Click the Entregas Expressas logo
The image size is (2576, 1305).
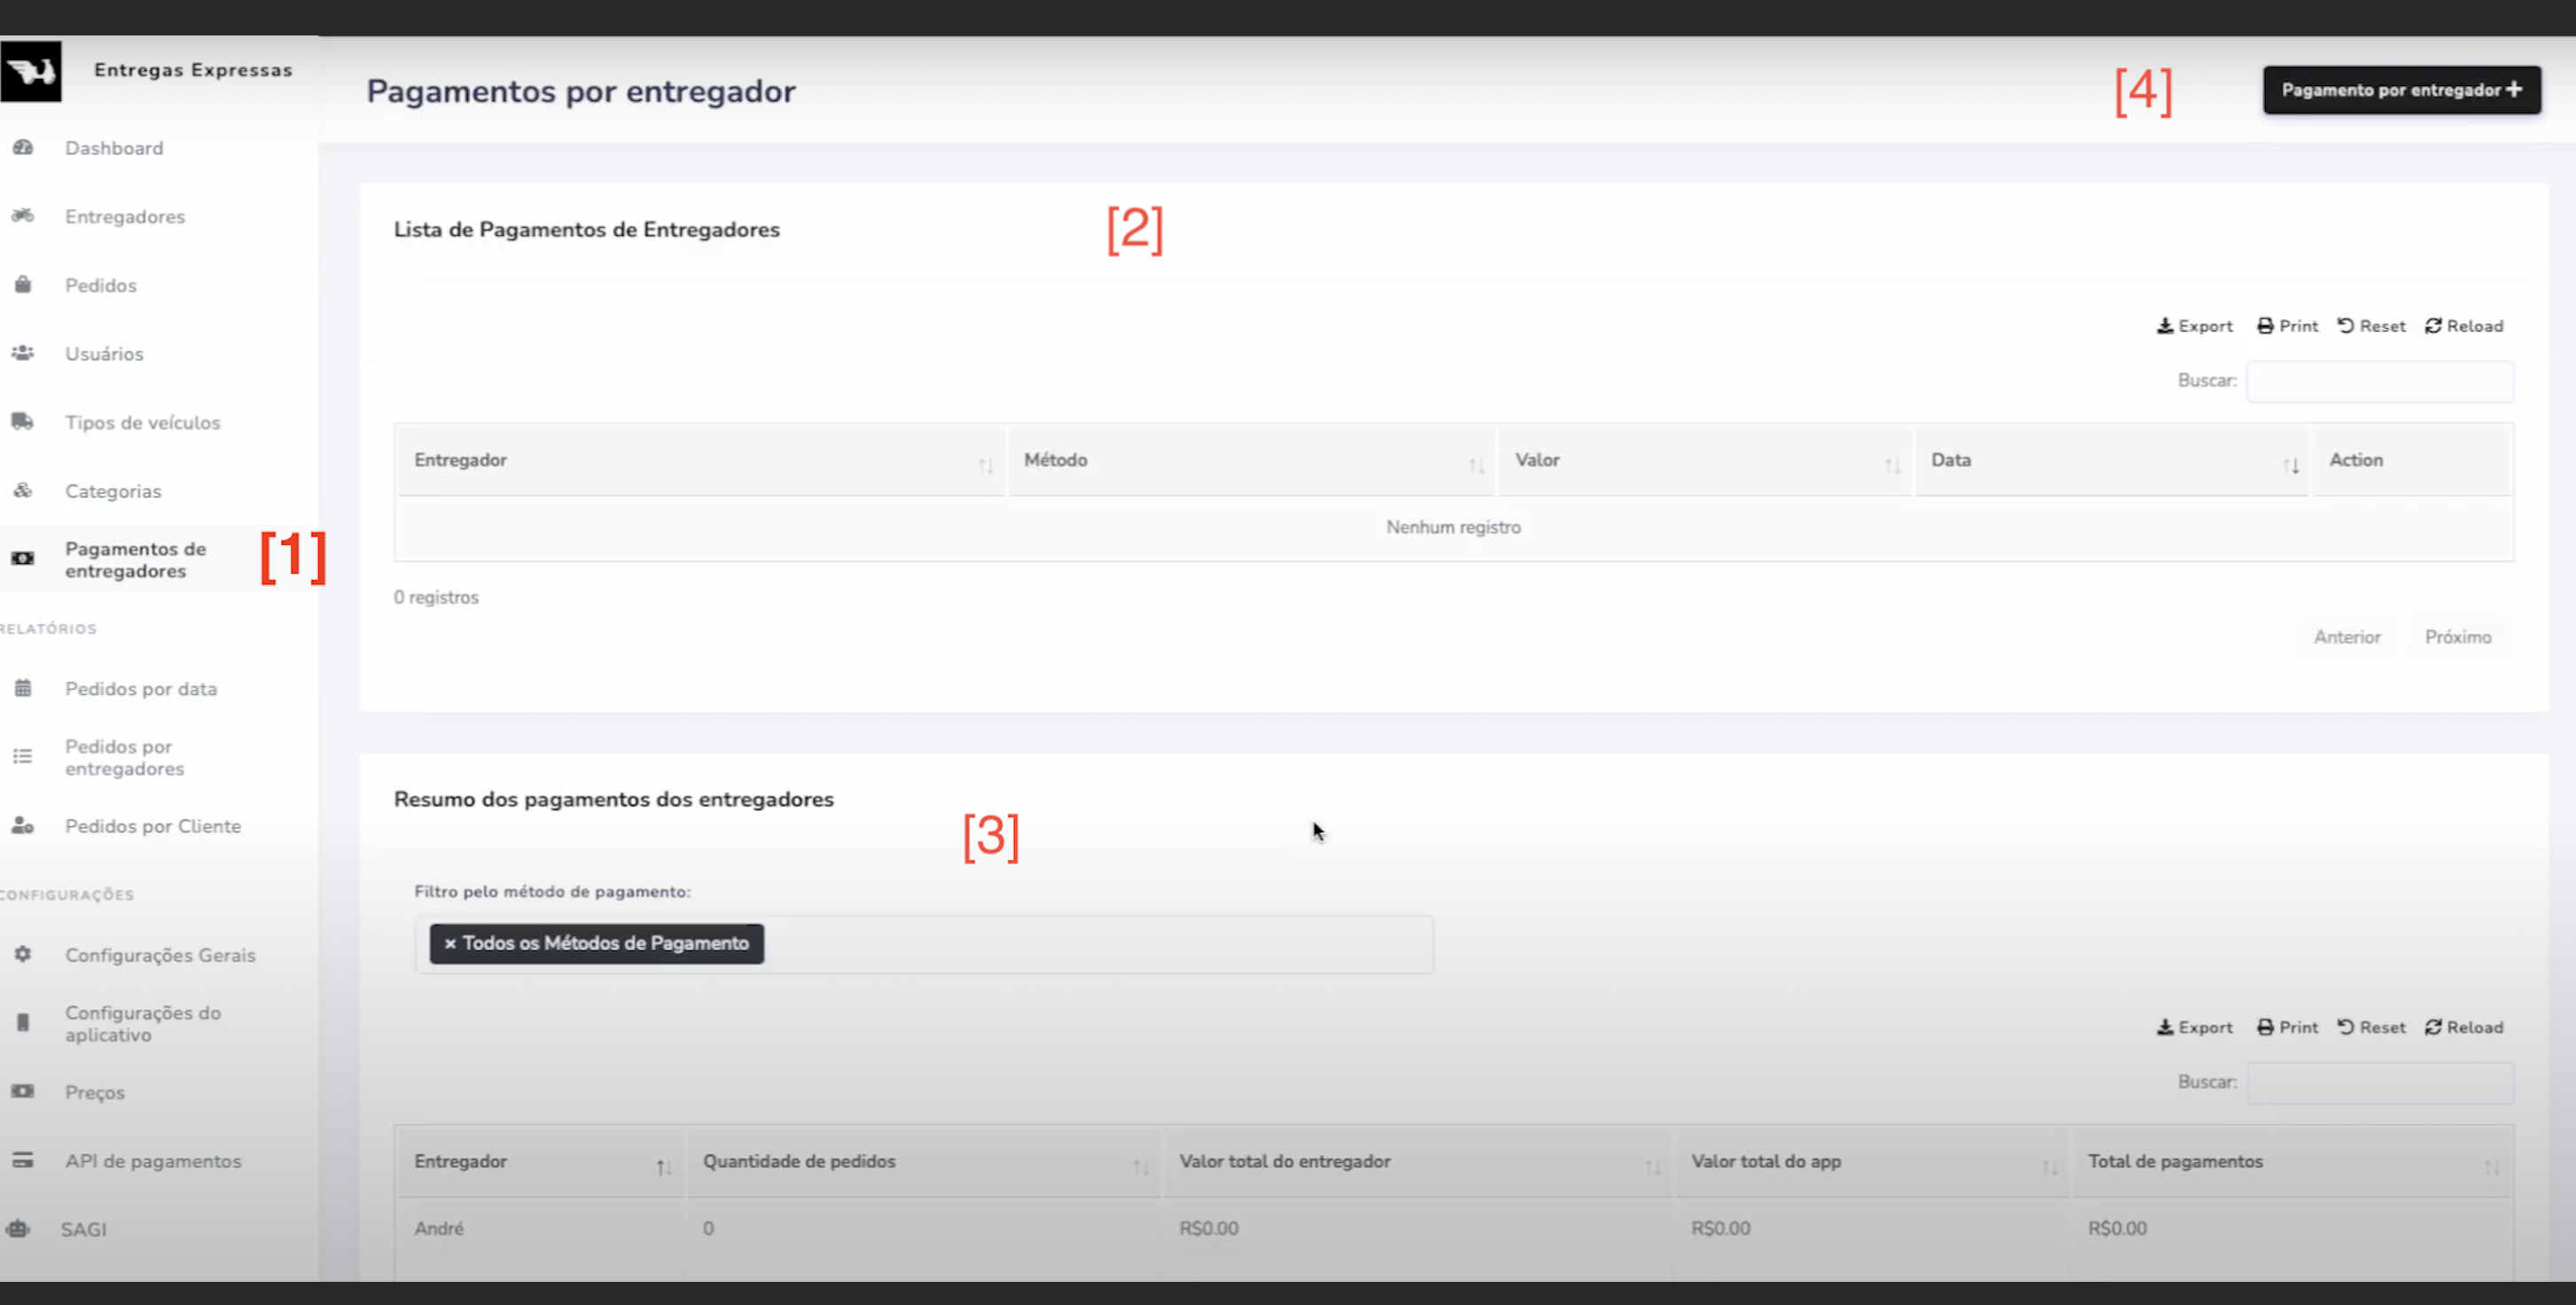31,71
